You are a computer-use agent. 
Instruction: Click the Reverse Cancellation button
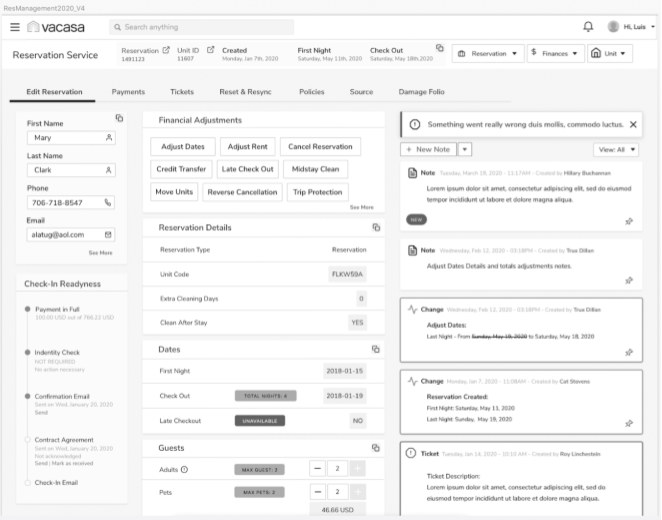[242, 192]
